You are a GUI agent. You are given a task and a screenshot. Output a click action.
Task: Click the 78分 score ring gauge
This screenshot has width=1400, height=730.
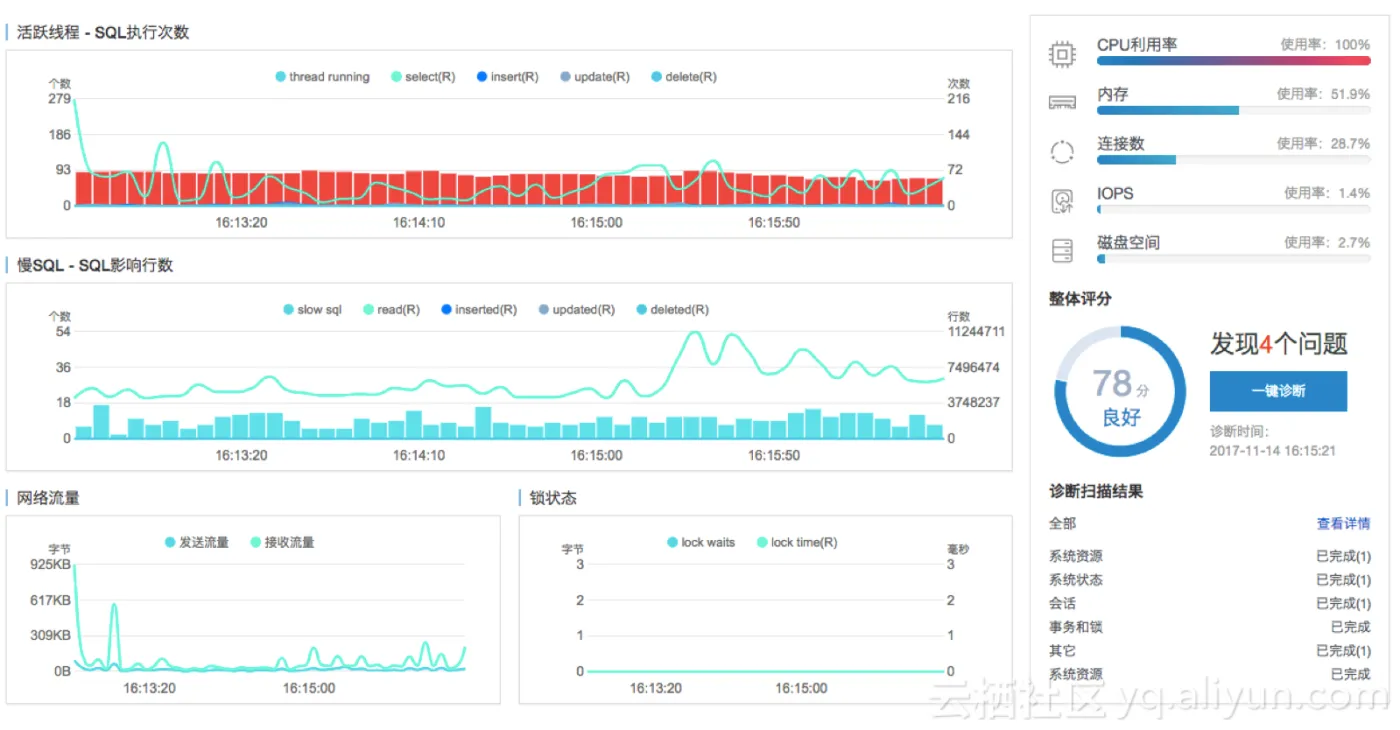[x=1120, y=391]
